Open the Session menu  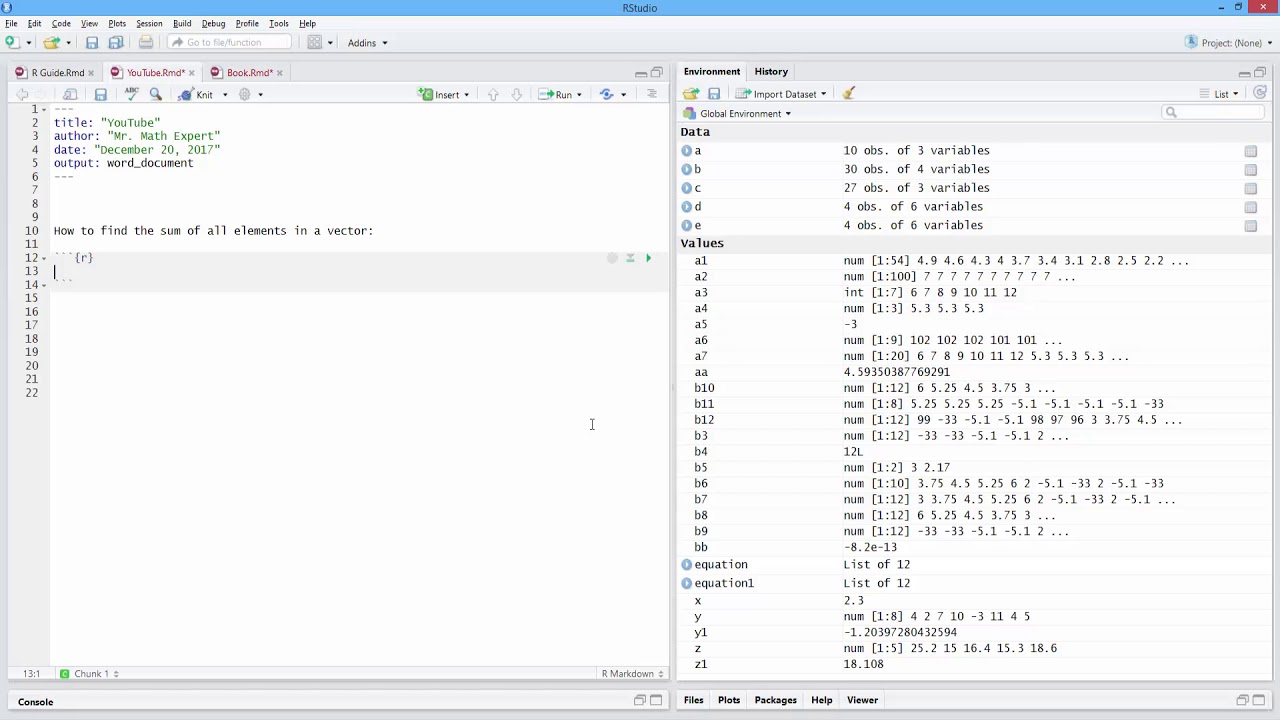(149, 23)
